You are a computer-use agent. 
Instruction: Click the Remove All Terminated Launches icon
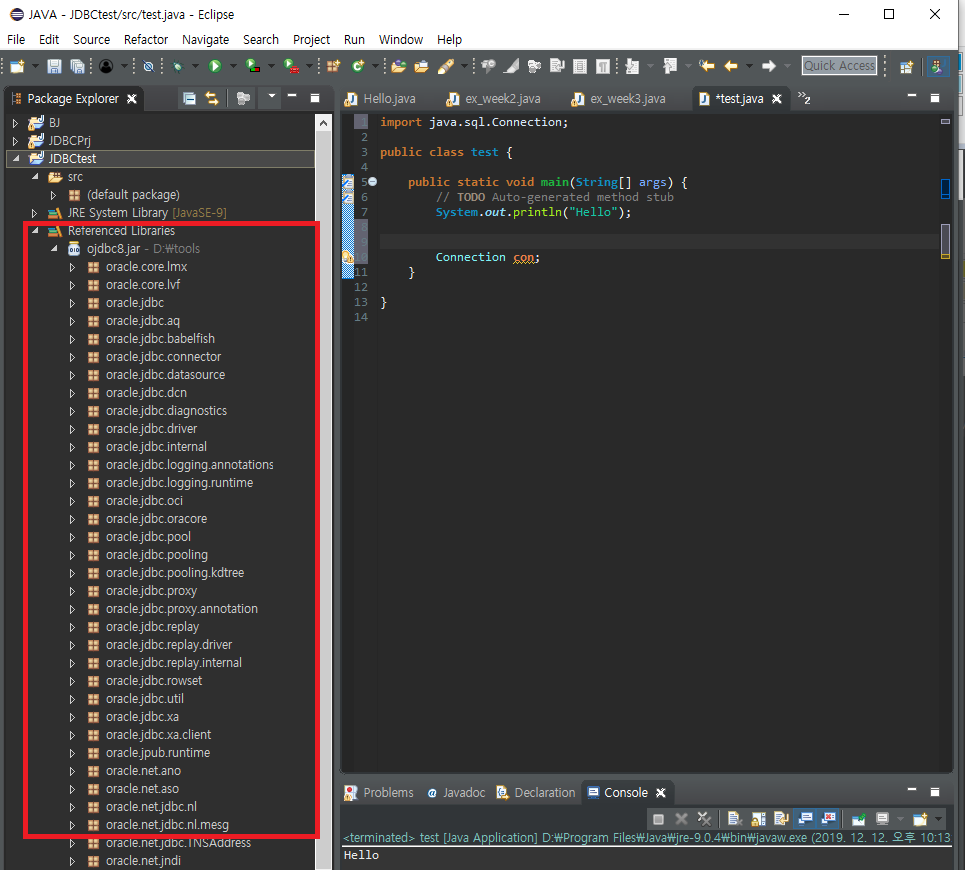pos(705,819)
